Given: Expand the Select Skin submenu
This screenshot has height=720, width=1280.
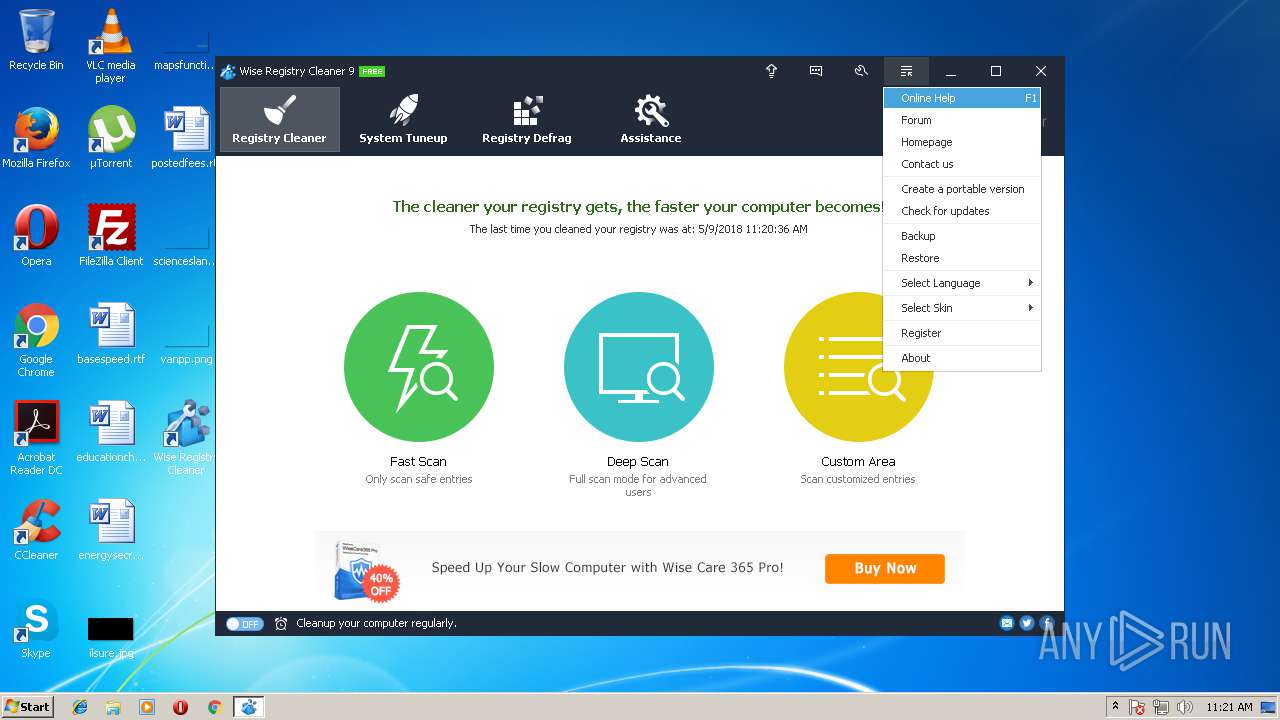Looking at the screenshot, I should [962, 308].
